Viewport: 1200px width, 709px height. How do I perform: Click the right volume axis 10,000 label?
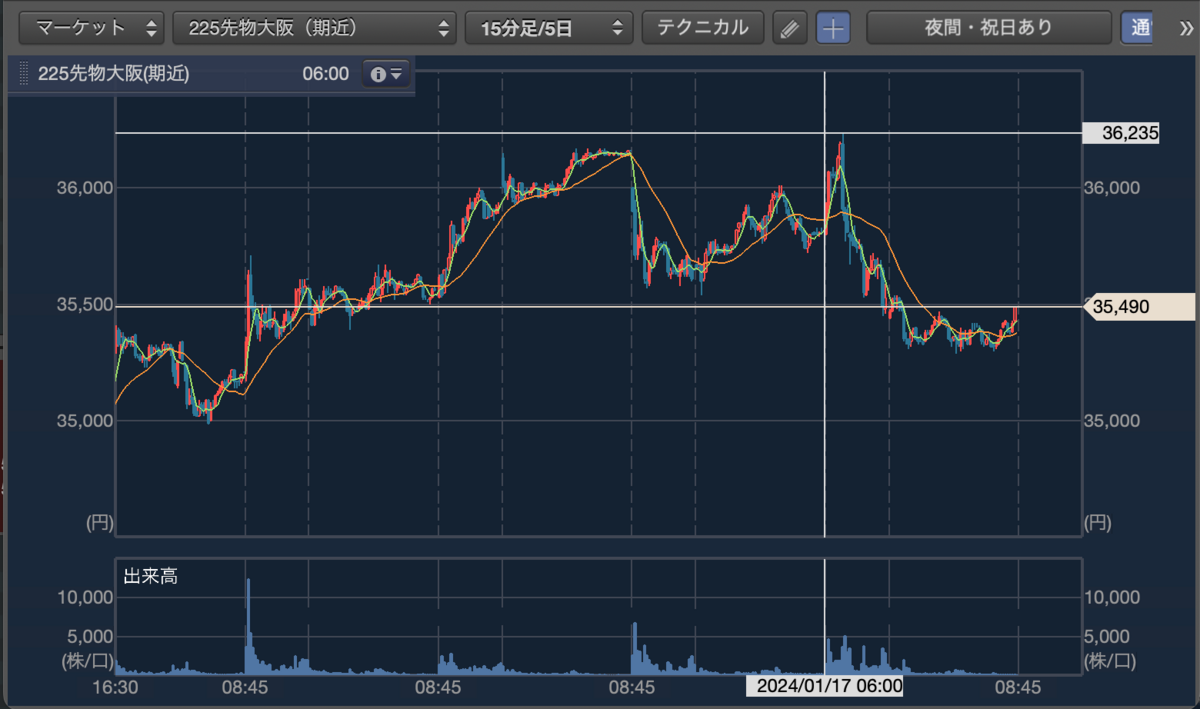1112,598
